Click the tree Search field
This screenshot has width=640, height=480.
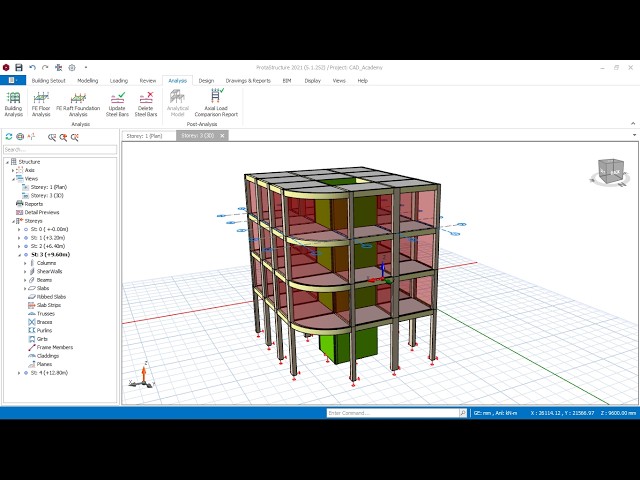click(x=60, y=149)
